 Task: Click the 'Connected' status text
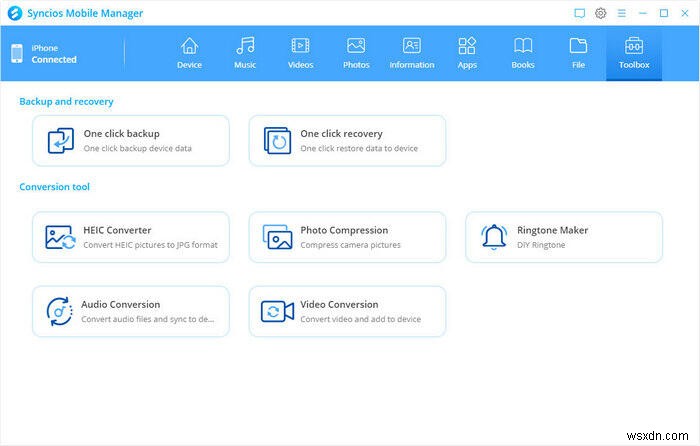click(x=54, y=59)
